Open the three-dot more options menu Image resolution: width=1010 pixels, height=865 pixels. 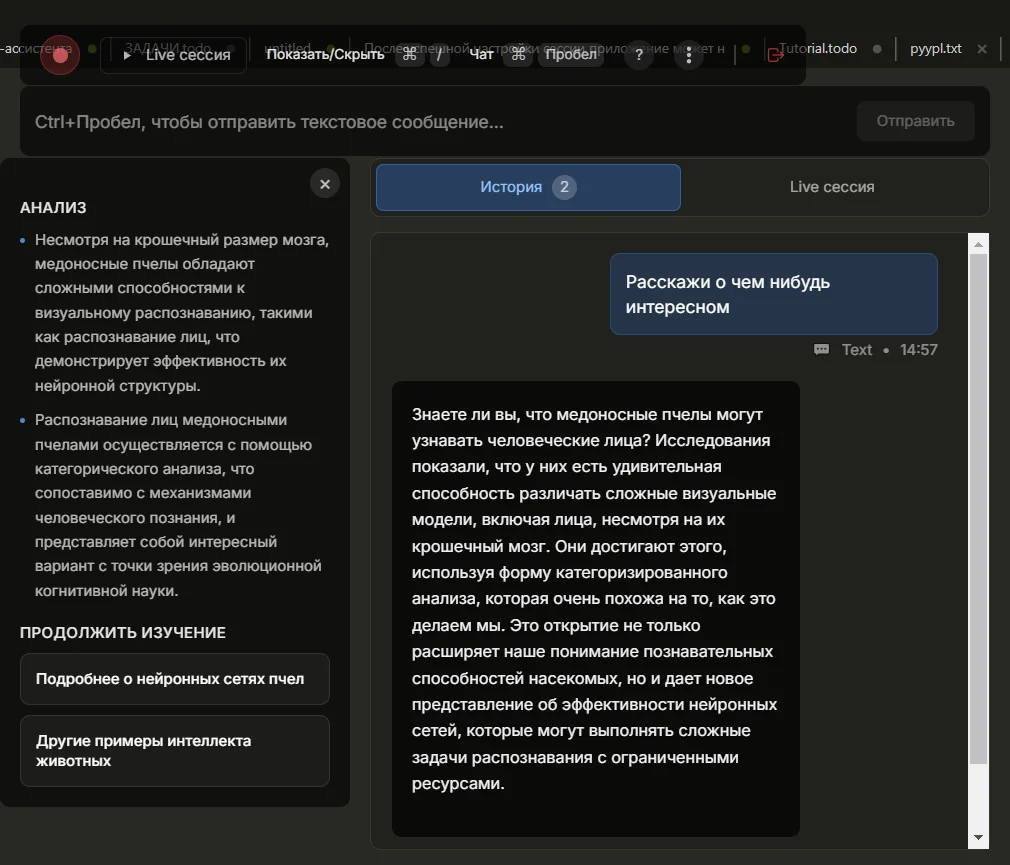coord(688,55)
